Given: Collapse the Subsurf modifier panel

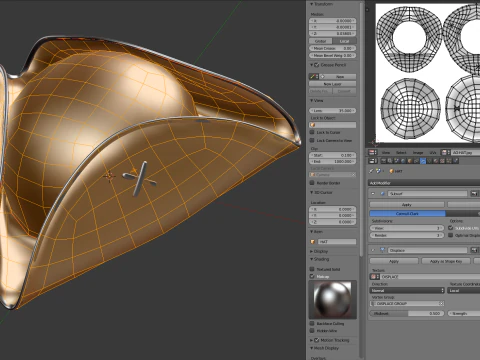Looking at the screenshot, I should pos(373,193).
